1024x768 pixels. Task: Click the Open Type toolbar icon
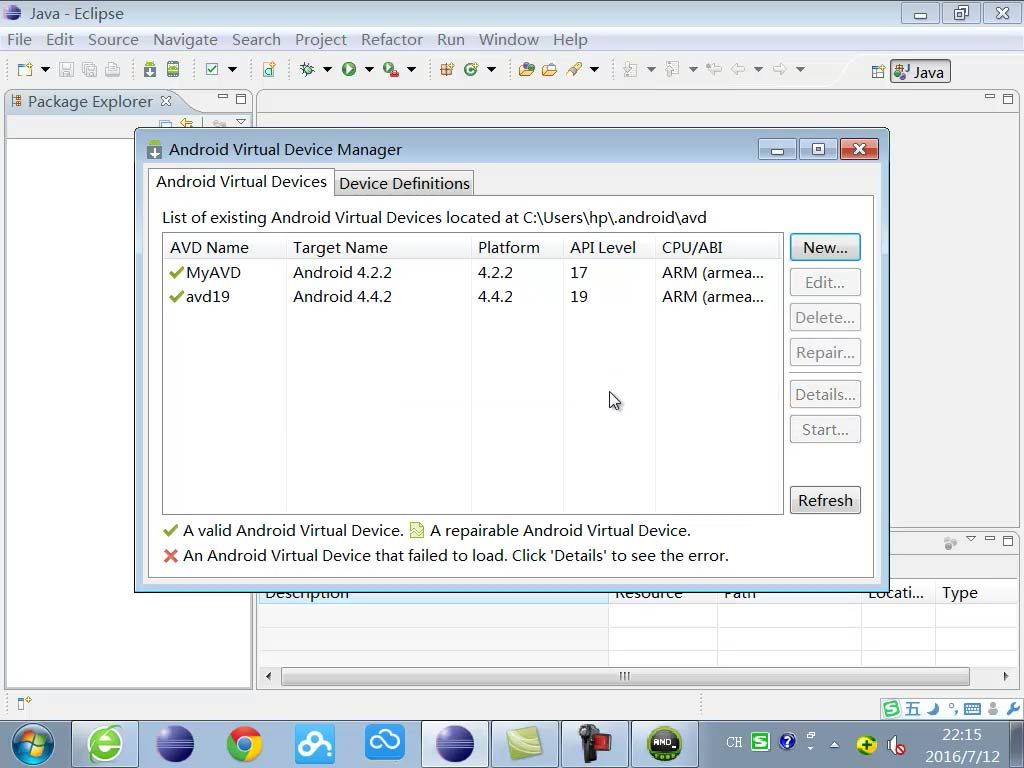[x=526, y=69]
